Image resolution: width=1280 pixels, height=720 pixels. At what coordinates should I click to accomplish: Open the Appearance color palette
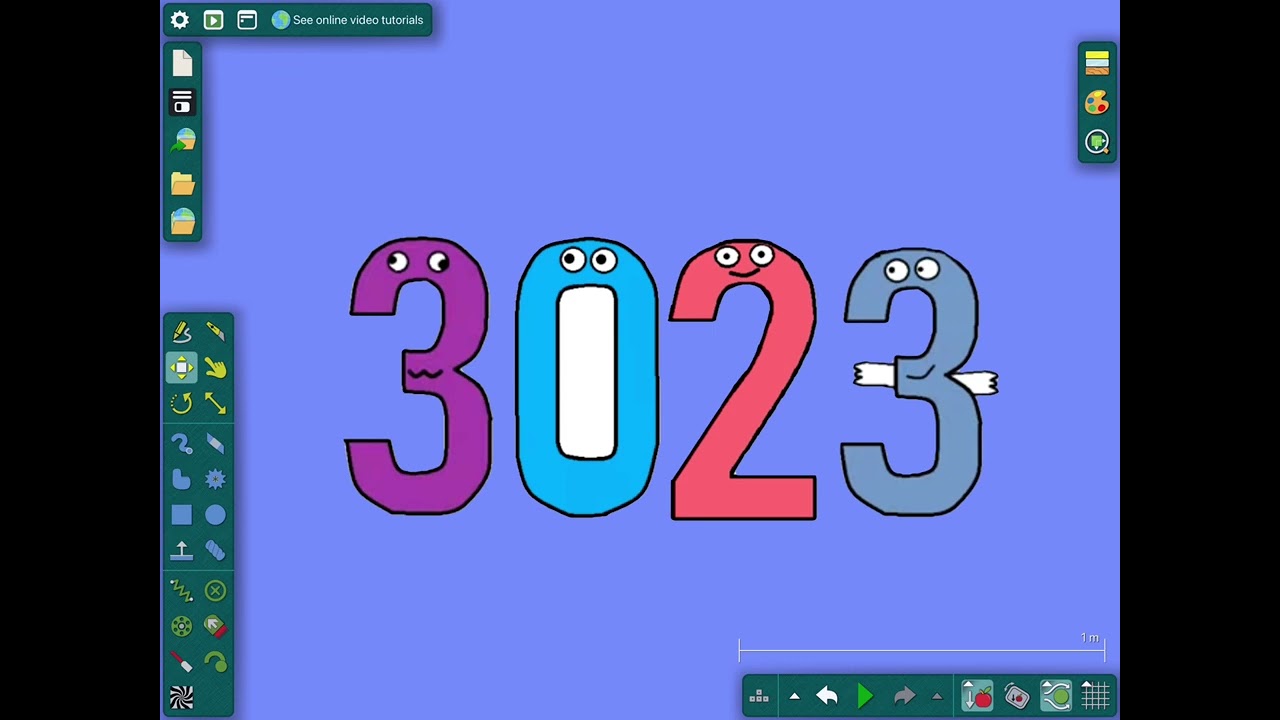[1097, 102]
